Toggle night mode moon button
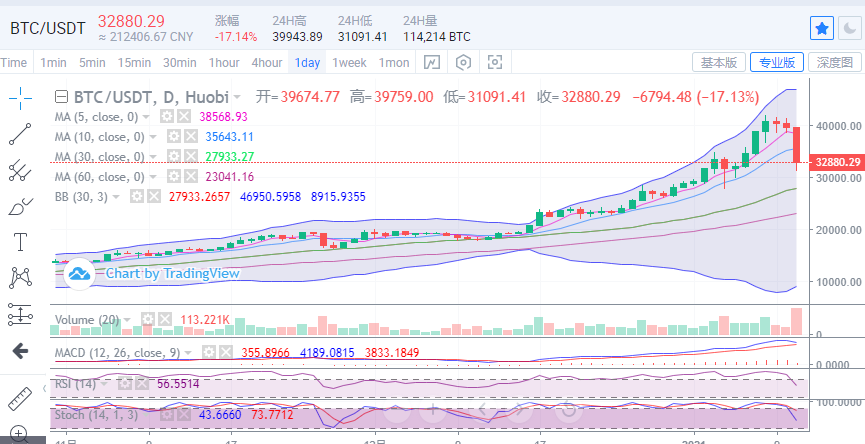This screenshot has width=865, height=444. tap(849, 28)
